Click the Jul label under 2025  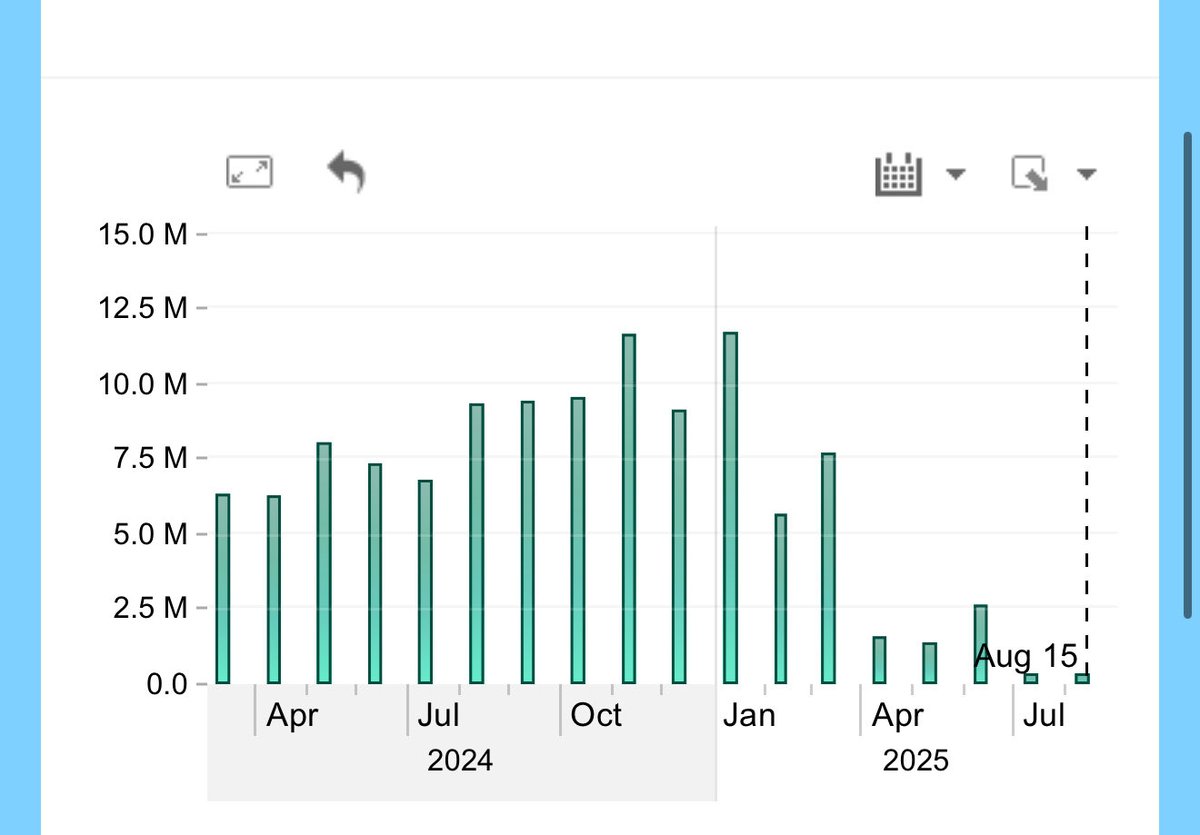tap(1044, 716)
